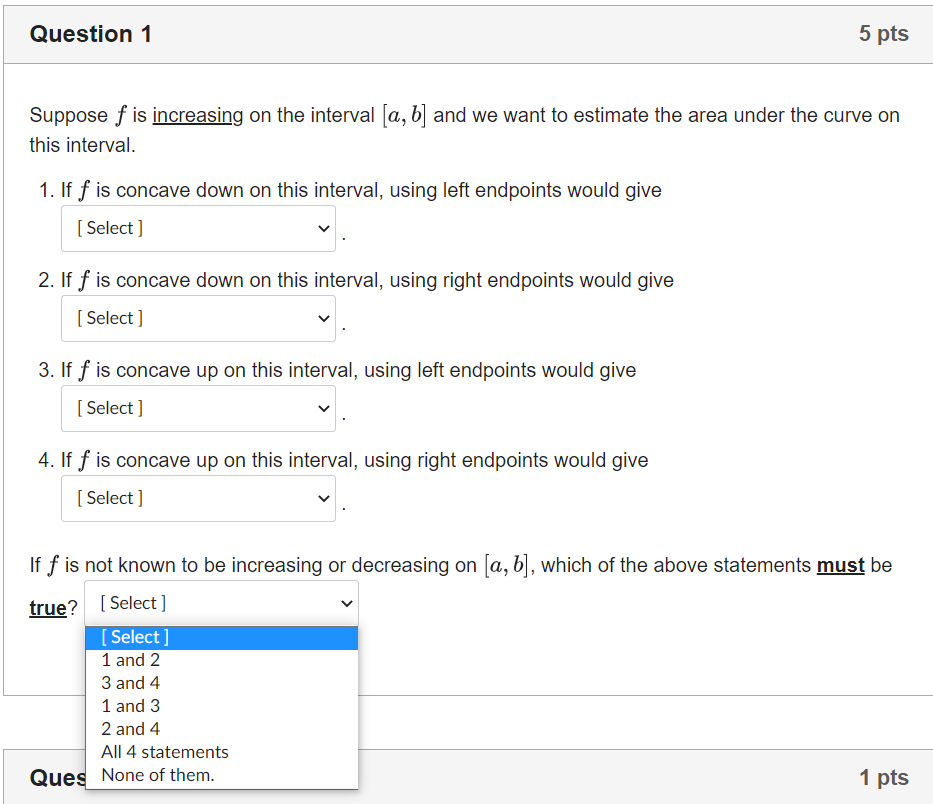Image resolution: width=933 pixels, height=804 pixels.
Task: Click the '1 pts' label on the lower question
Action: click(883, 777)
